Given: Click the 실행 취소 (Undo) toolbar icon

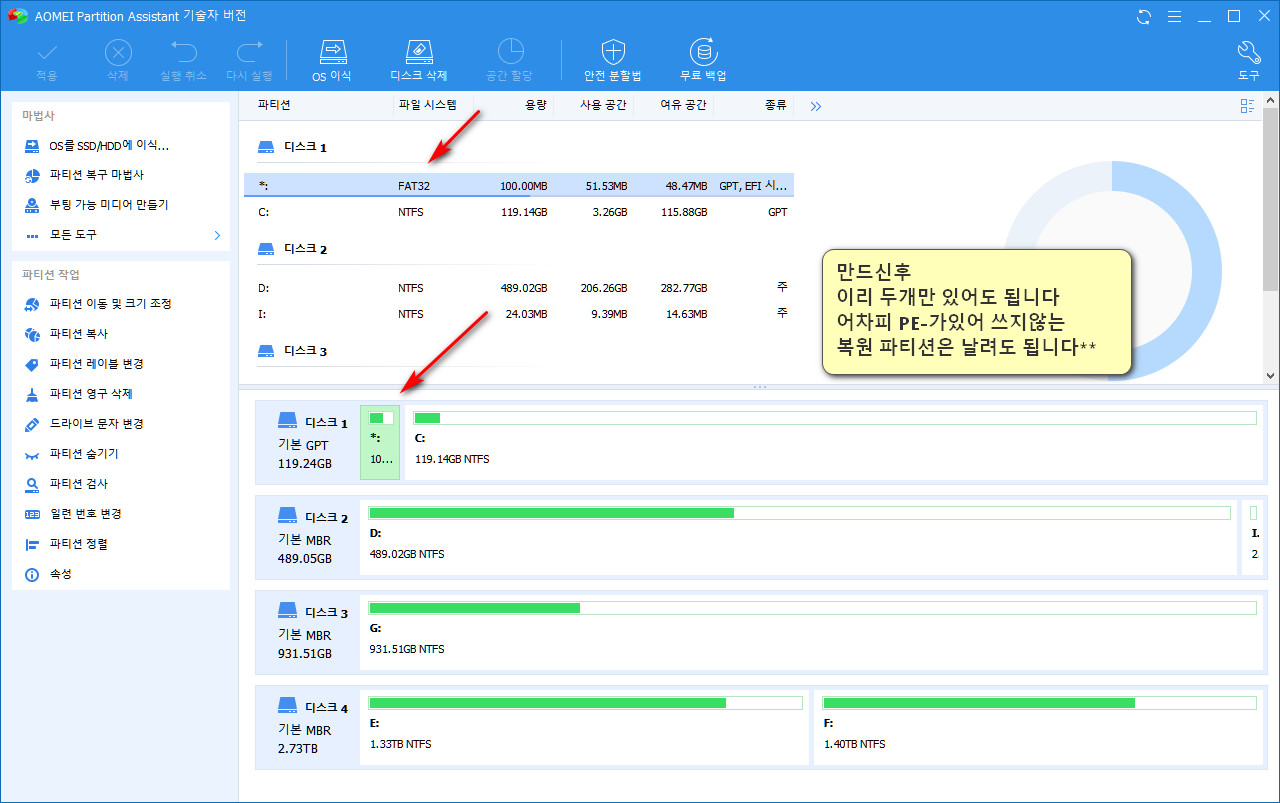Looking at the screenshot, I should 183,61.
